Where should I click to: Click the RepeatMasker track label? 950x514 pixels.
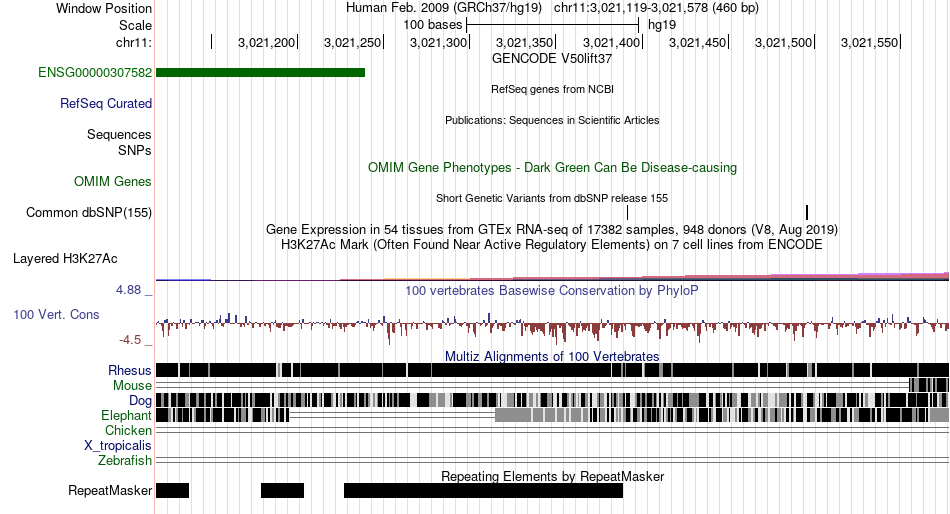tap(110, 490)
